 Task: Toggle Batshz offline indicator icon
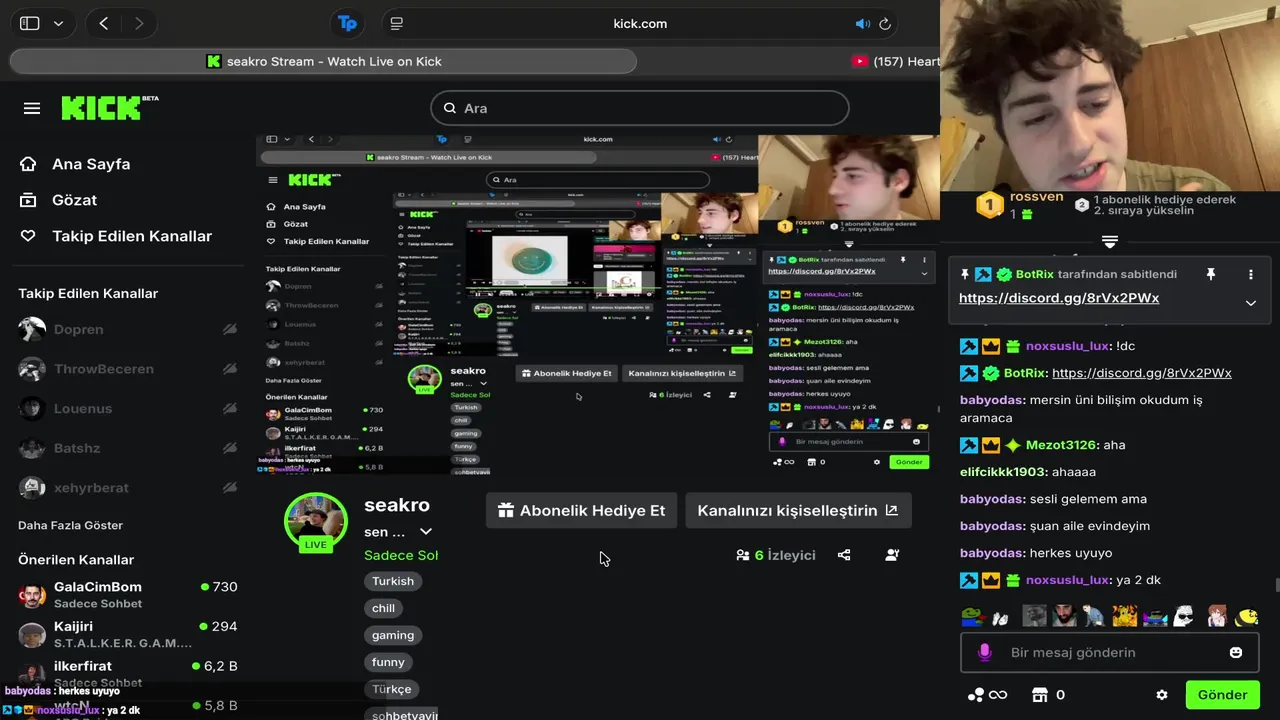(x=230, y=448)
